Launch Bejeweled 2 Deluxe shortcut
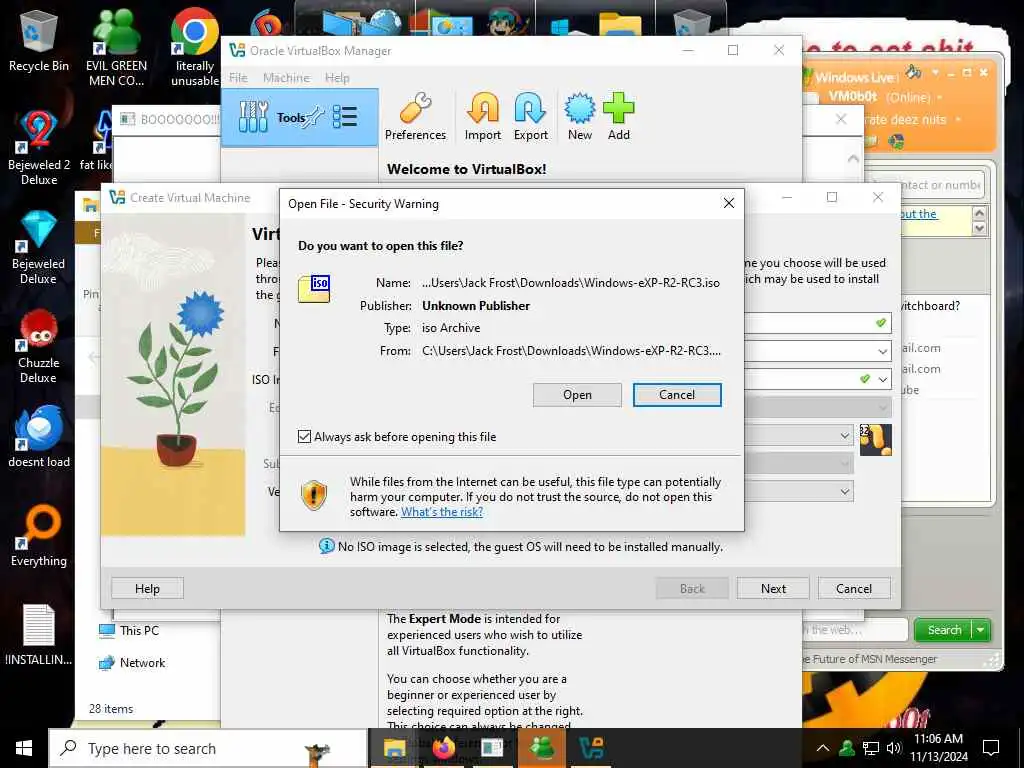Viewport: 1024px width, 768px height. point(39,148)
